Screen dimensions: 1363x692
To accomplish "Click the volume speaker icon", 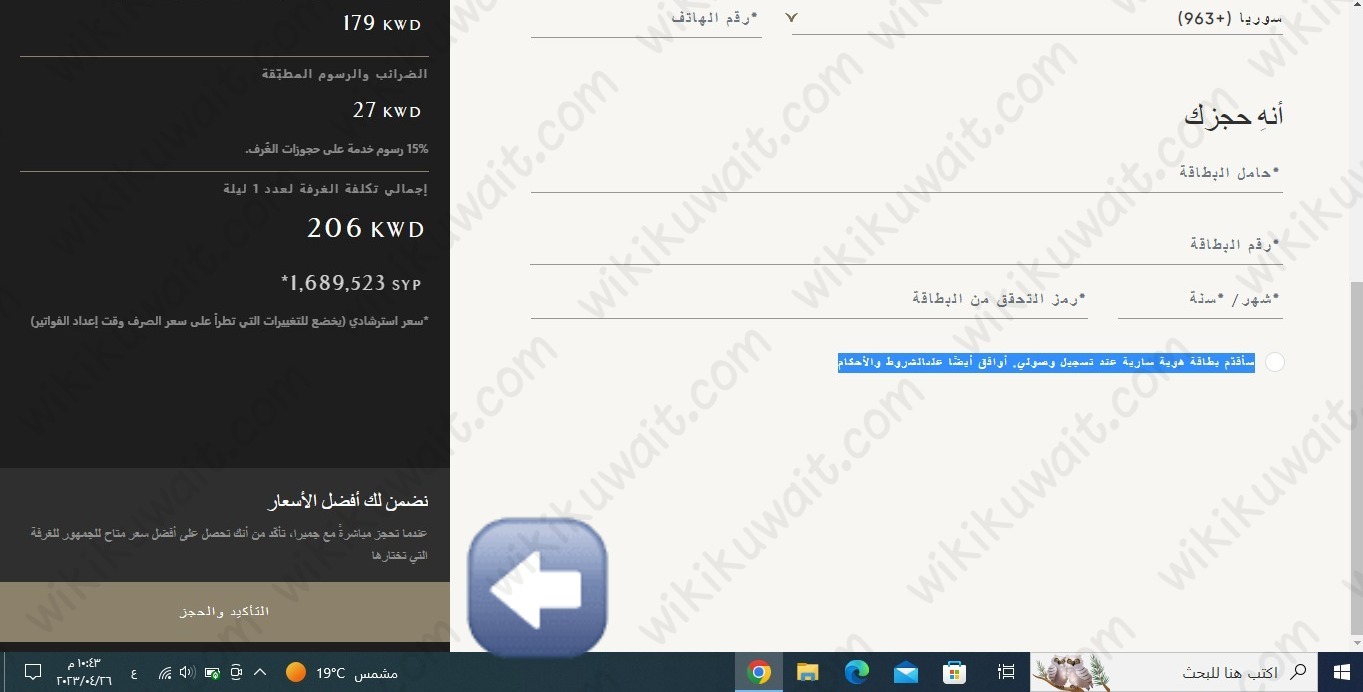I will 187,673.
